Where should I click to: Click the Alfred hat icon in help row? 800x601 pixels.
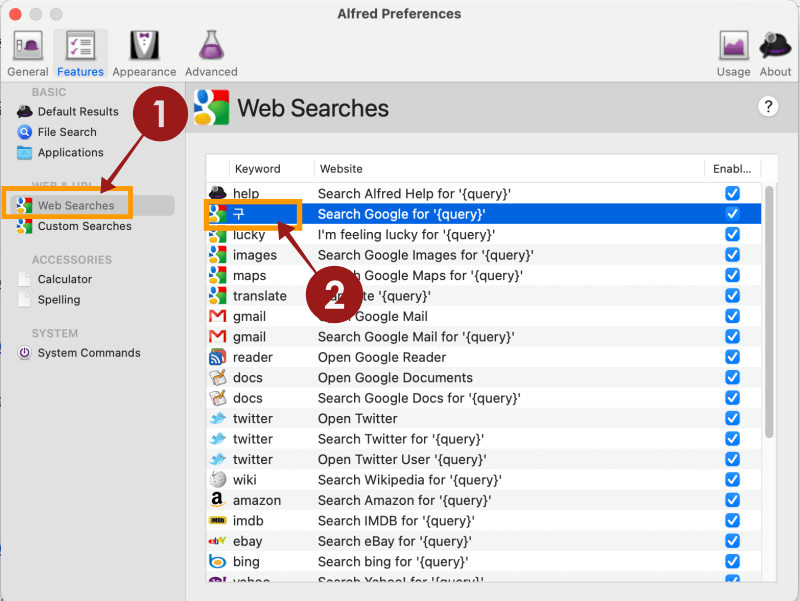click(x=217, y=193)
